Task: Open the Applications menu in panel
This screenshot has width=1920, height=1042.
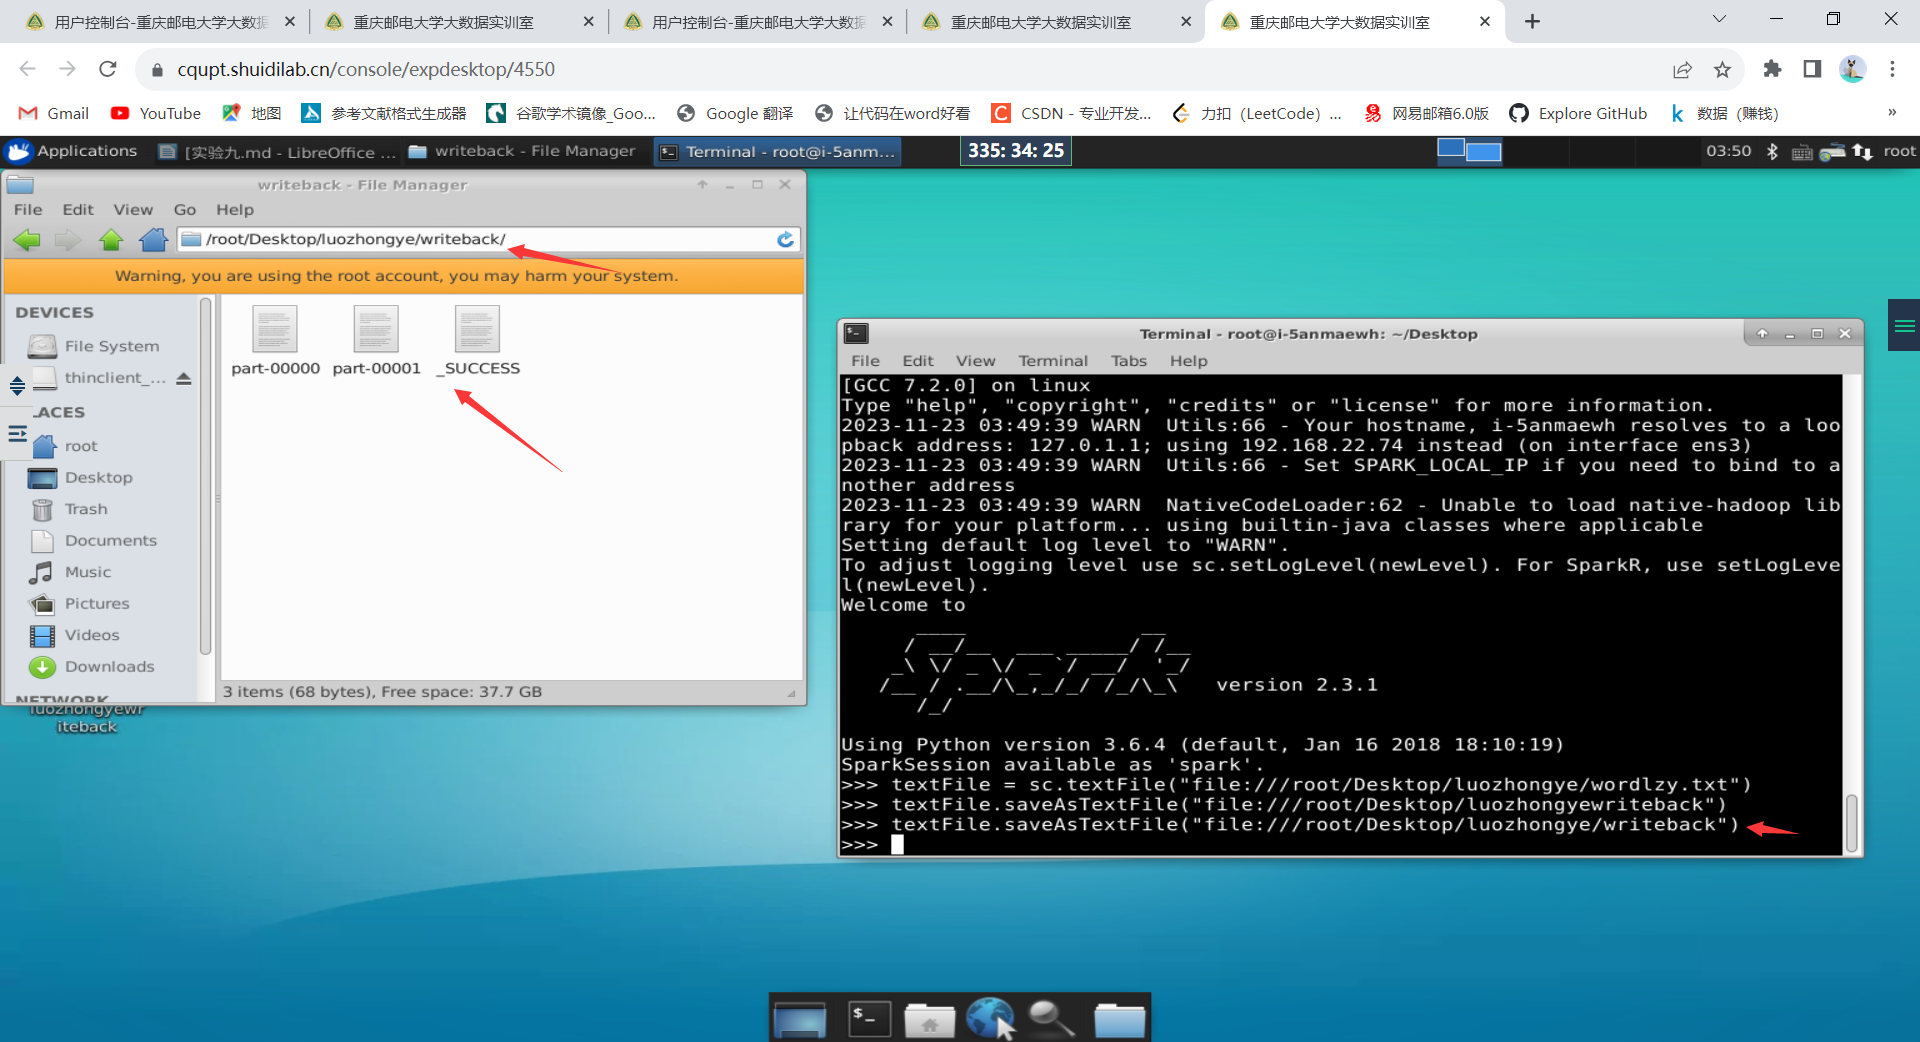Action: coord(71,151)
